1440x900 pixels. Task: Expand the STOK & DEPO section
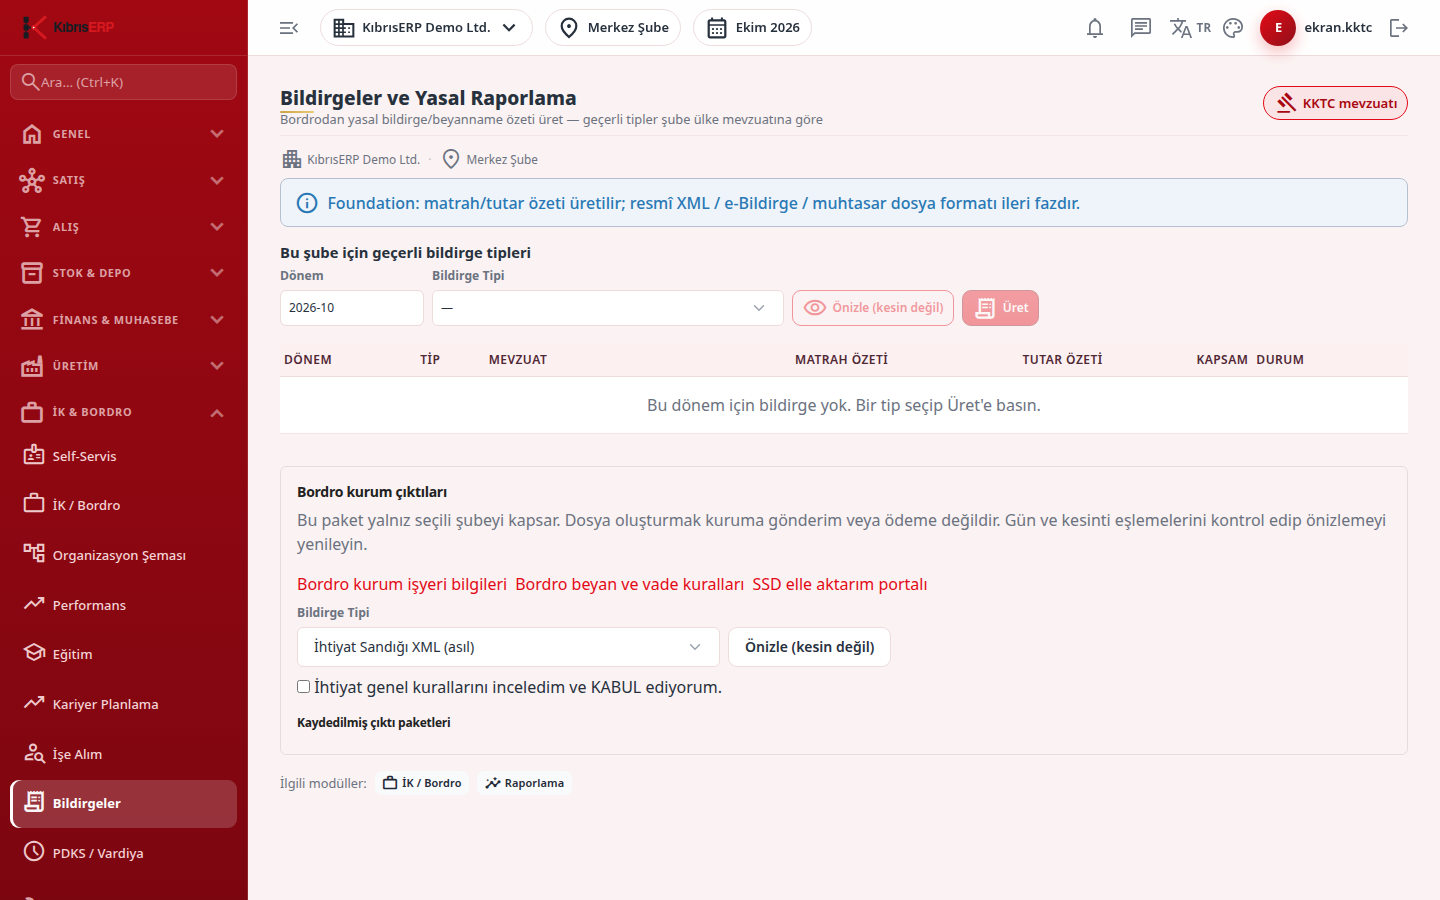coord(123,273)
